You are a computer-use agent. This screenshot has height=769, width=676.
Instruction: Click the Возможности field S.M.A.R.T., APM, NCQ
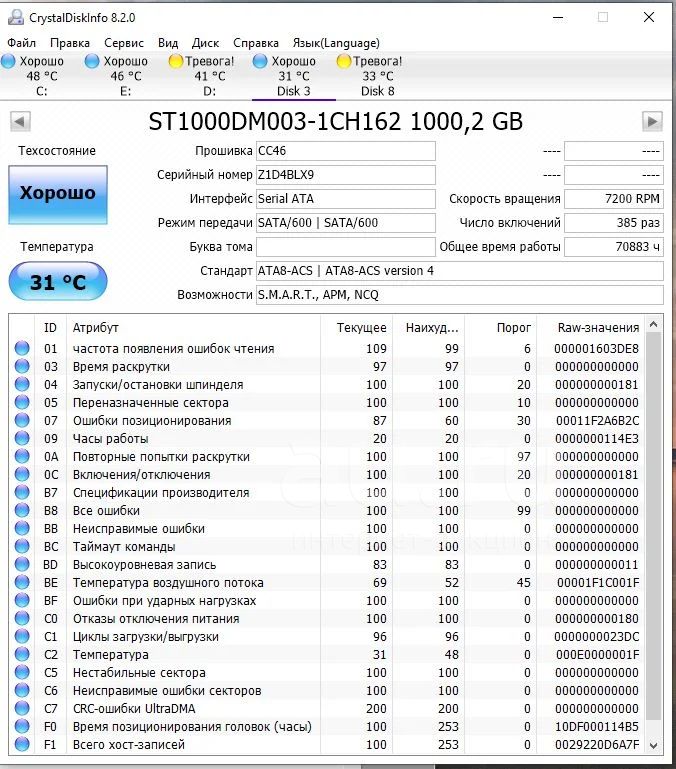[x=460, y=295]
